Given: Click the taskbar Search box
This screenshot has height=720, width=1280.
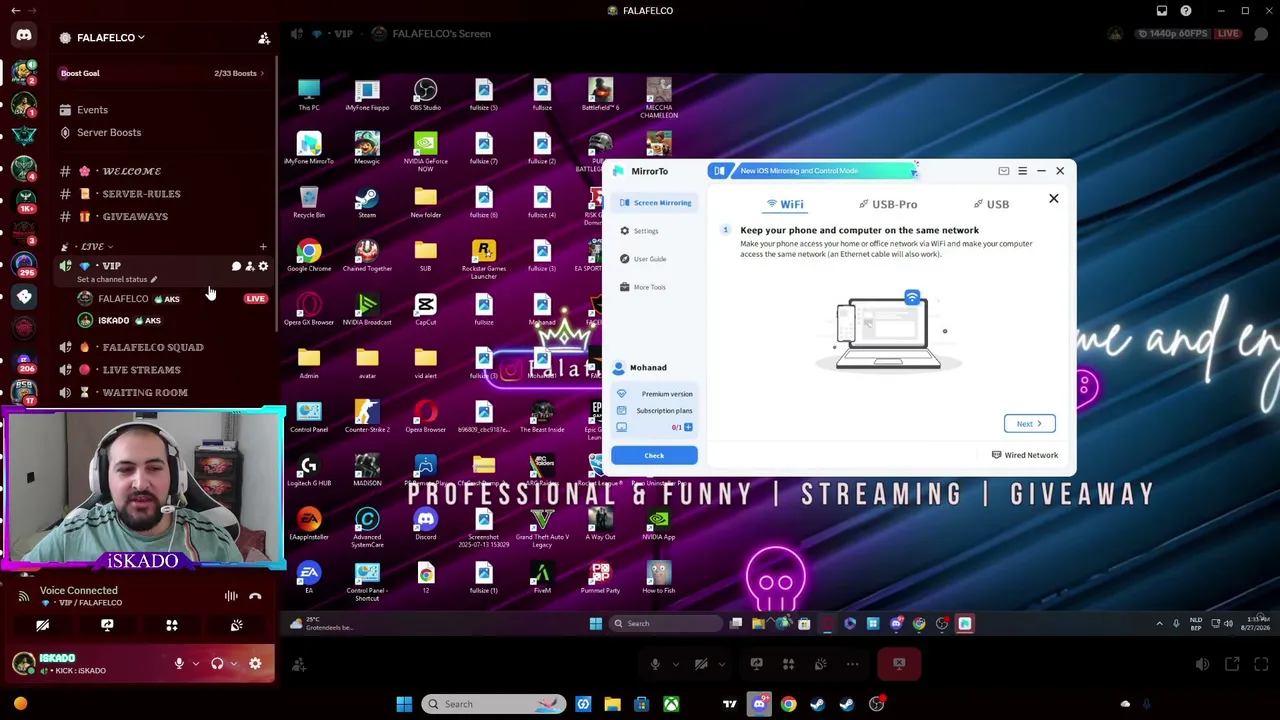Looking at the screenshot, I should (x=495, y=704).
